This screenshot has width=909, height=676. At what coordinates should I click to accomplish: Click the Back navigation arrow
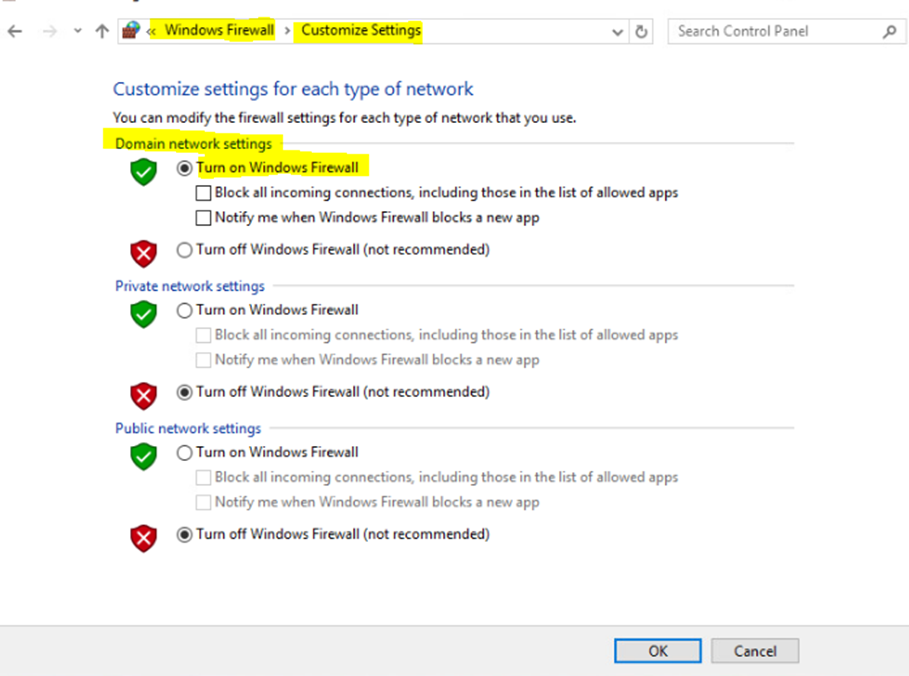[x=15, y=31]
